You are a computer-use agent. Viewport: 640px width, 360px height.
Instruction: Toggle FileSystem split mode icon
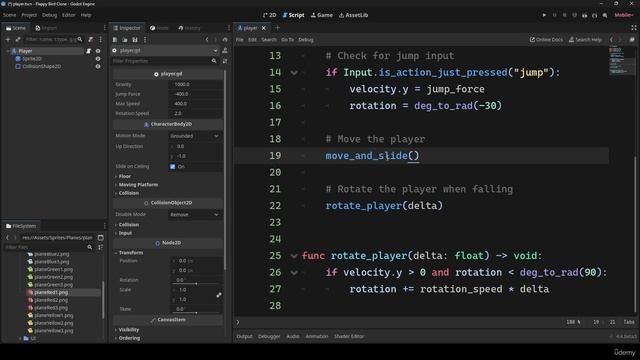pyautogui.click(x=100, y=238)
